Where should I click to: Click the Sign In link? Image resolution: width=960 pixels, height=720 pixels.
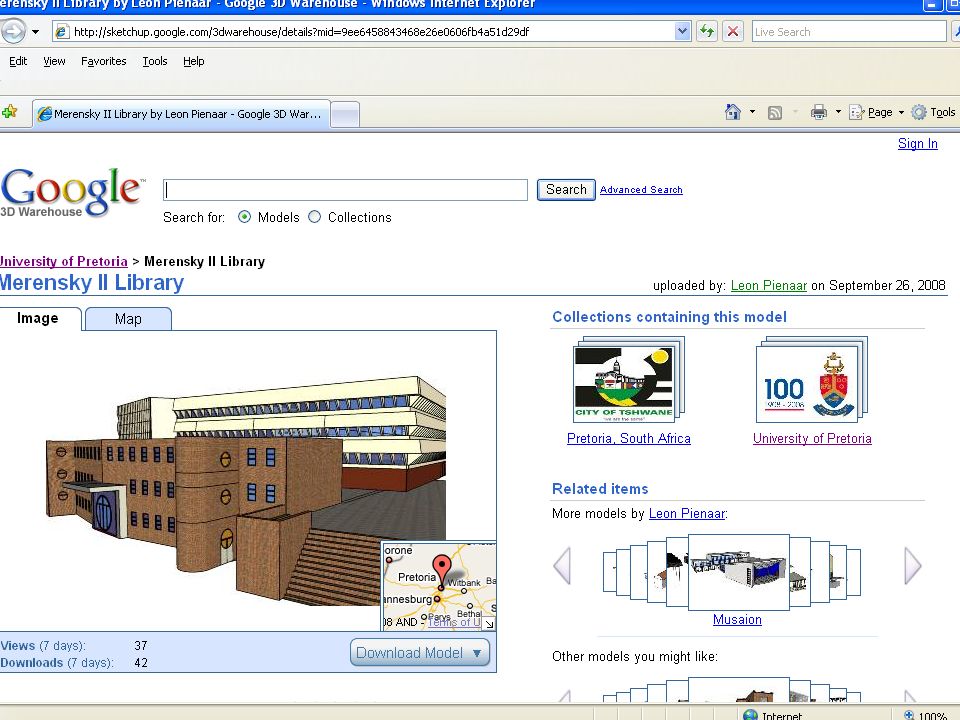point(917,143)
